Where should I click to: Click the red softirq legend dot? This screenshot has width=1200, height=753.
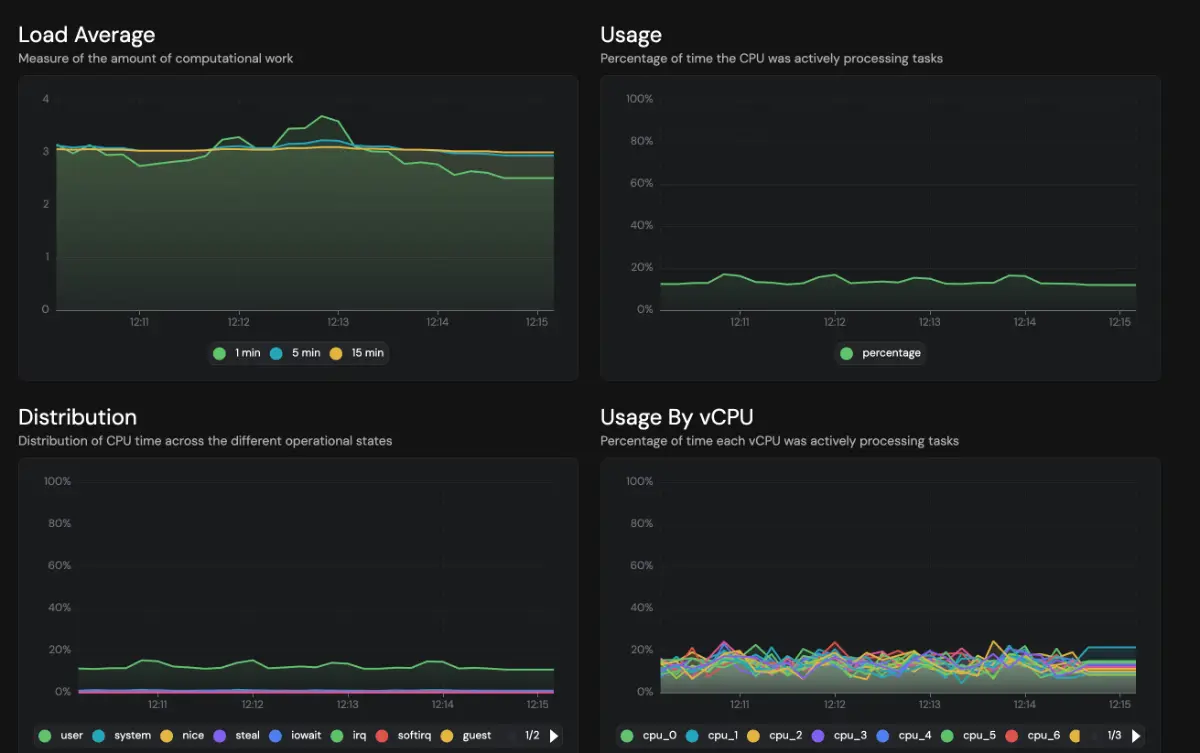click(381, 736)
